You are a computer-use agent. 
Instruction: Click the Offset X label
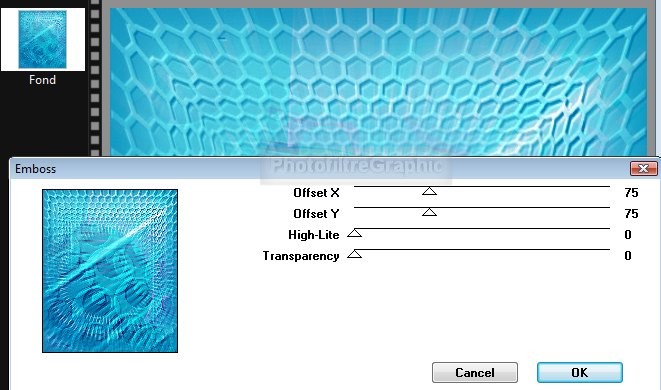(316, 193)
